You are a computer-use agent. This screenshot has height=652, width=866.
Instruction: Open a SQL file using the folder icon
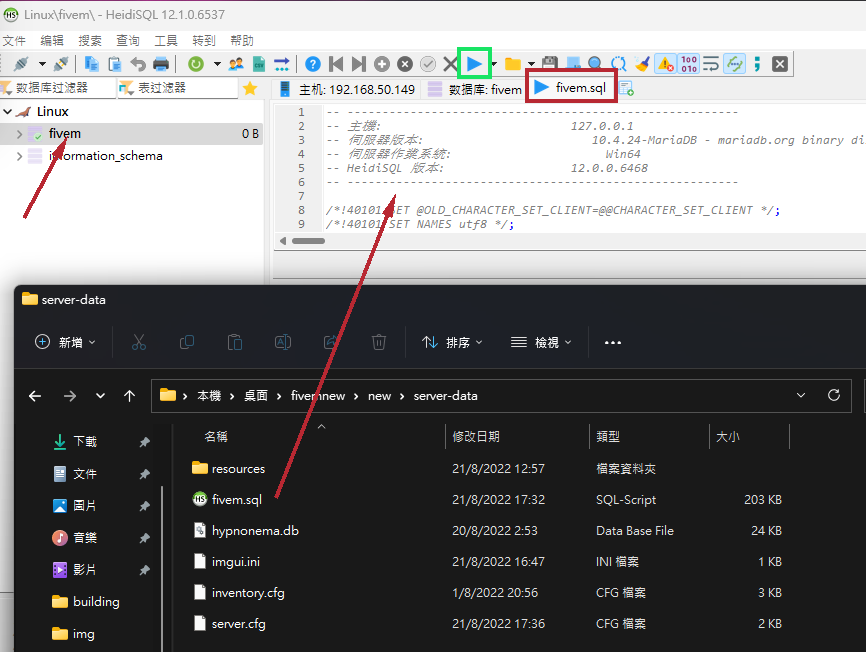pyautogui.click(x=514, y=64)
